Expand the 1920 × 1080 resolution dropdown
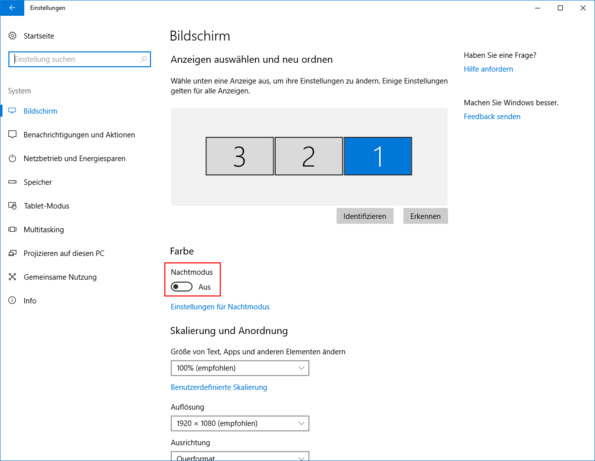The height and width of the screenshot is (461, 595). coord(240,423)
